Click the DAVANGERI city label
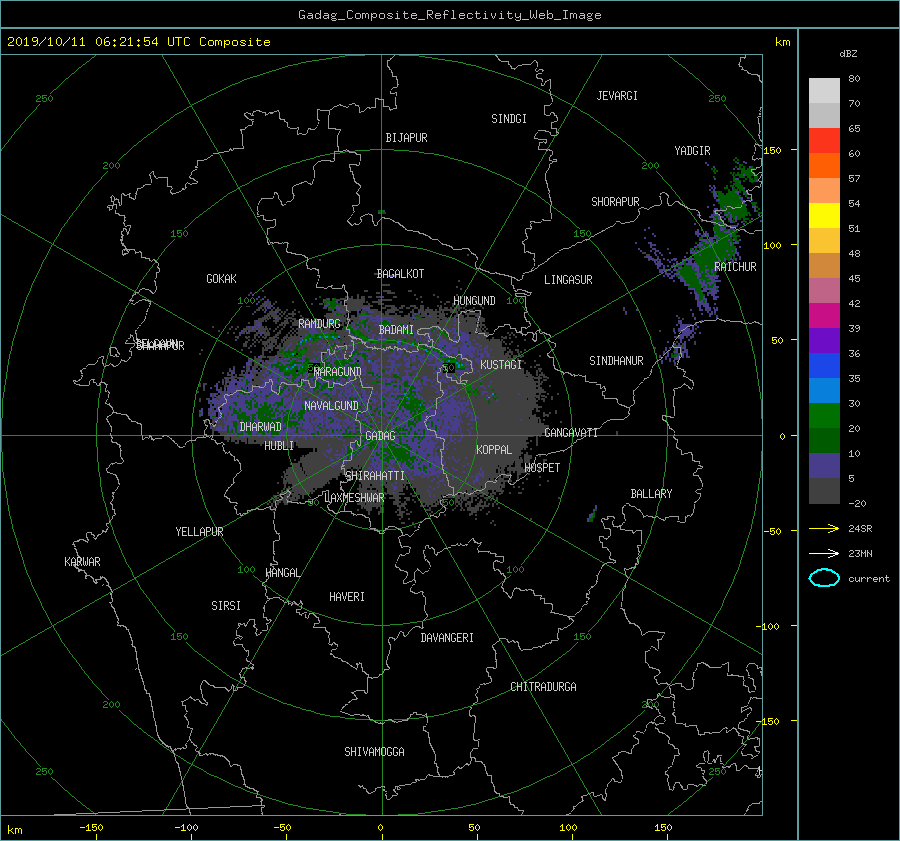The height and width of the screenshot is (841, 900). point(447,638)
